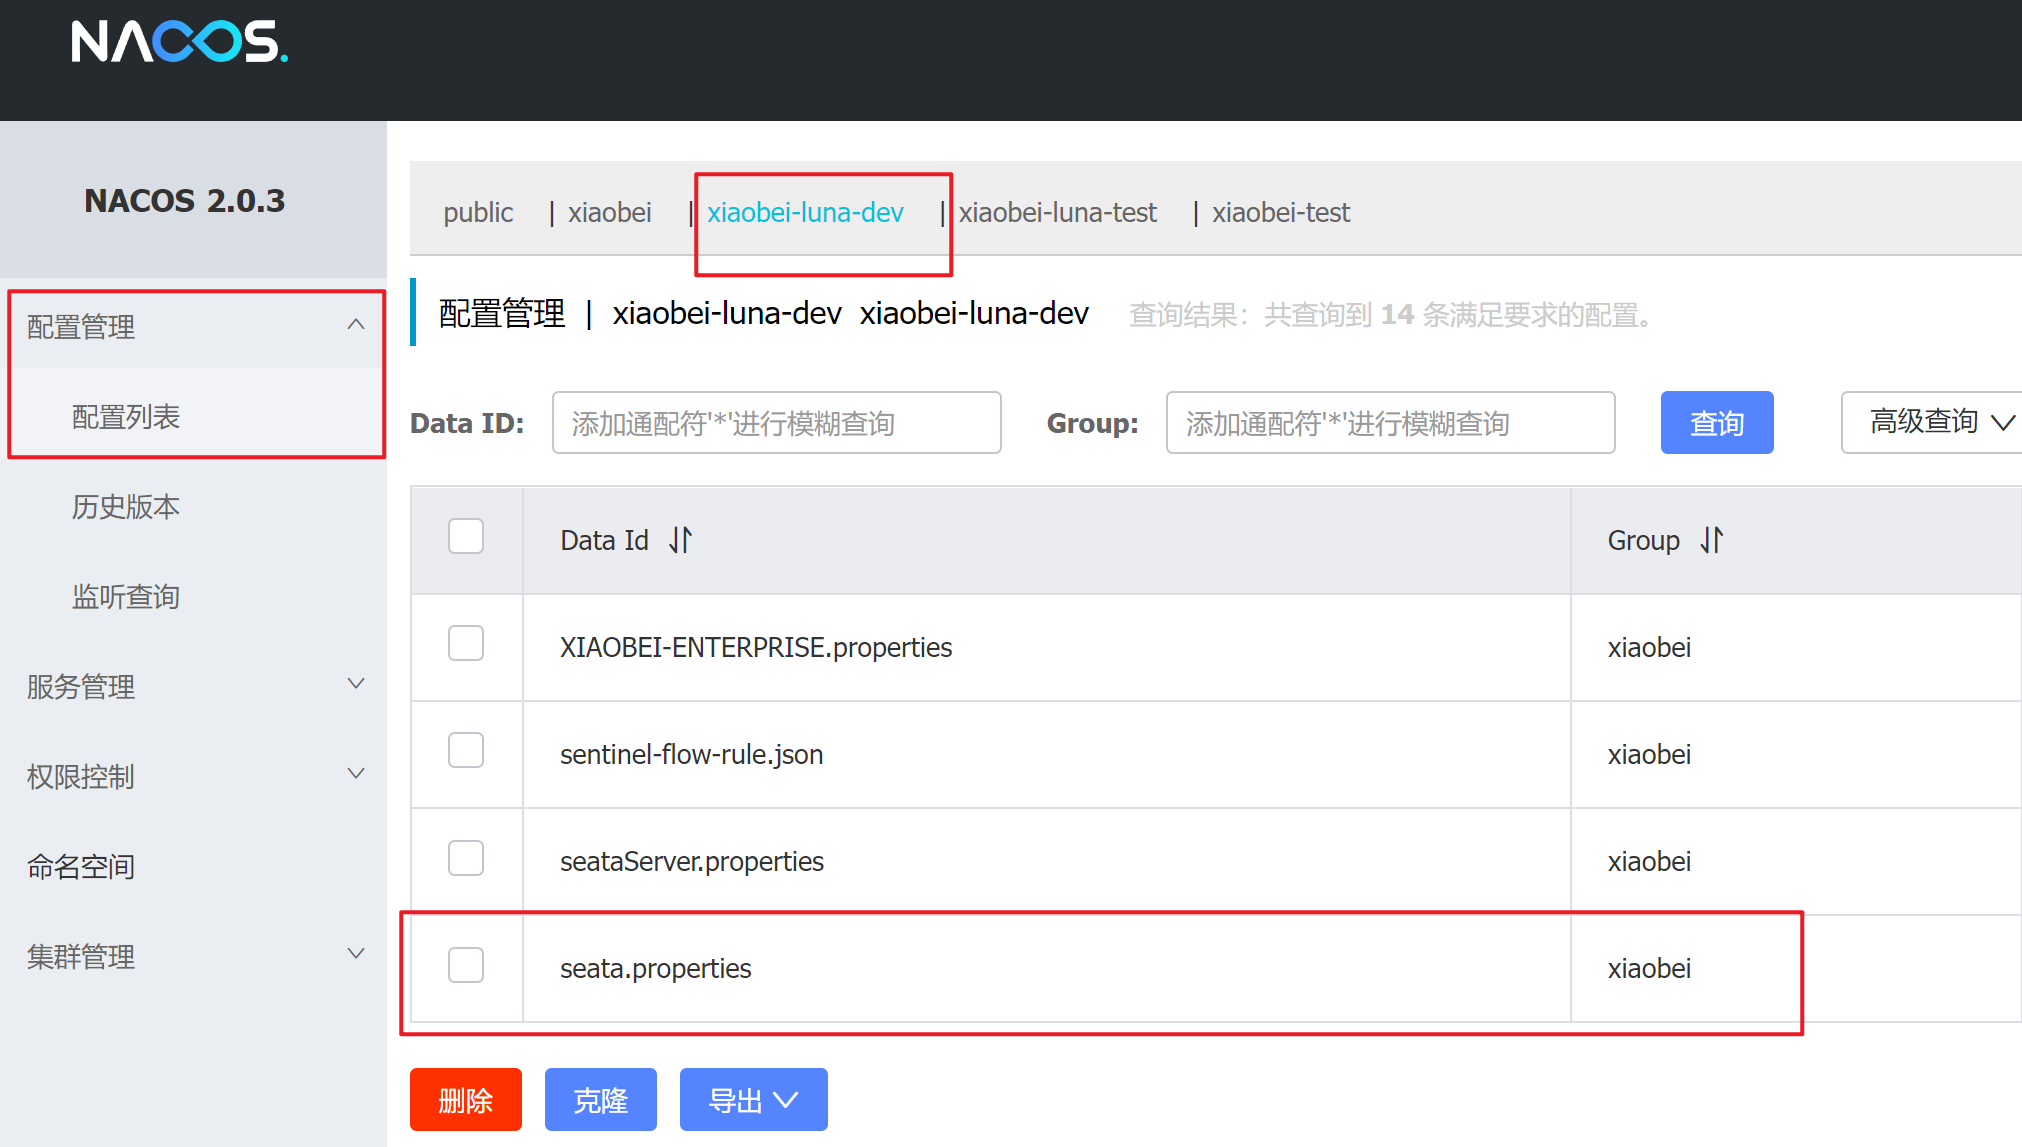Collapse the 配置管理 menu chevron

pos(355,325)
